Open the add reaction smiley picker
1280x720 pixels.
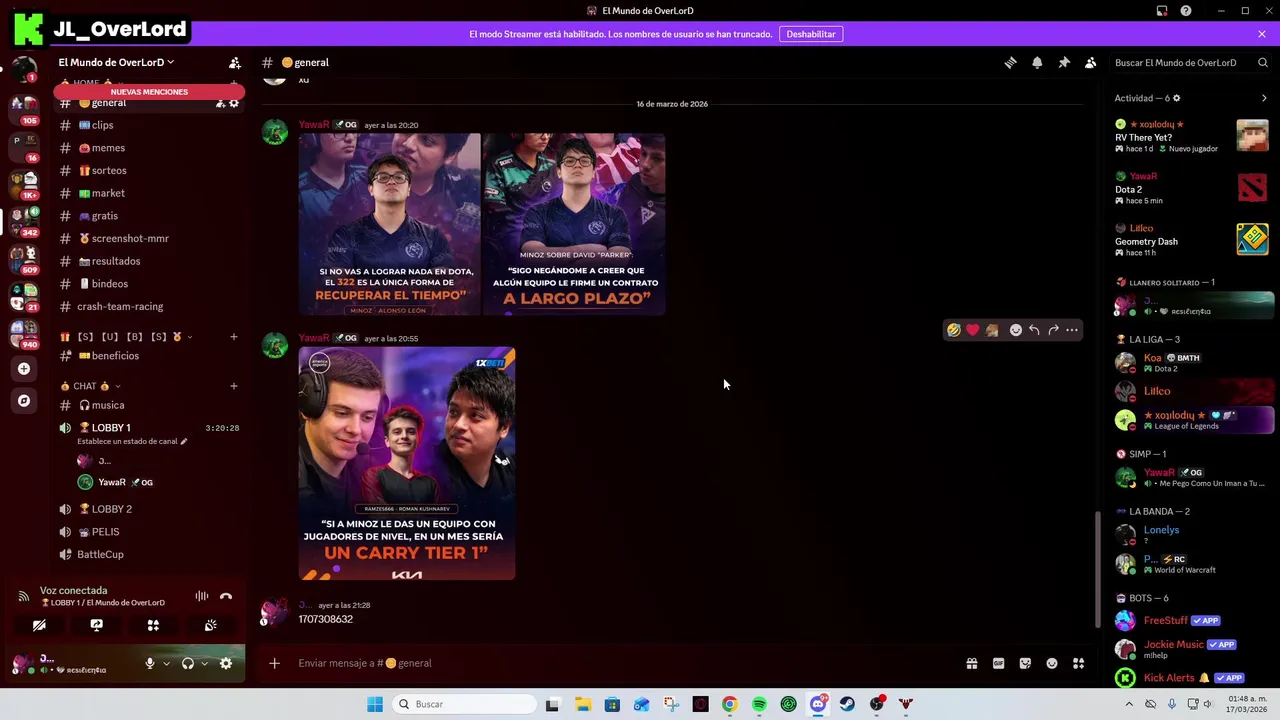[1016, 330]
